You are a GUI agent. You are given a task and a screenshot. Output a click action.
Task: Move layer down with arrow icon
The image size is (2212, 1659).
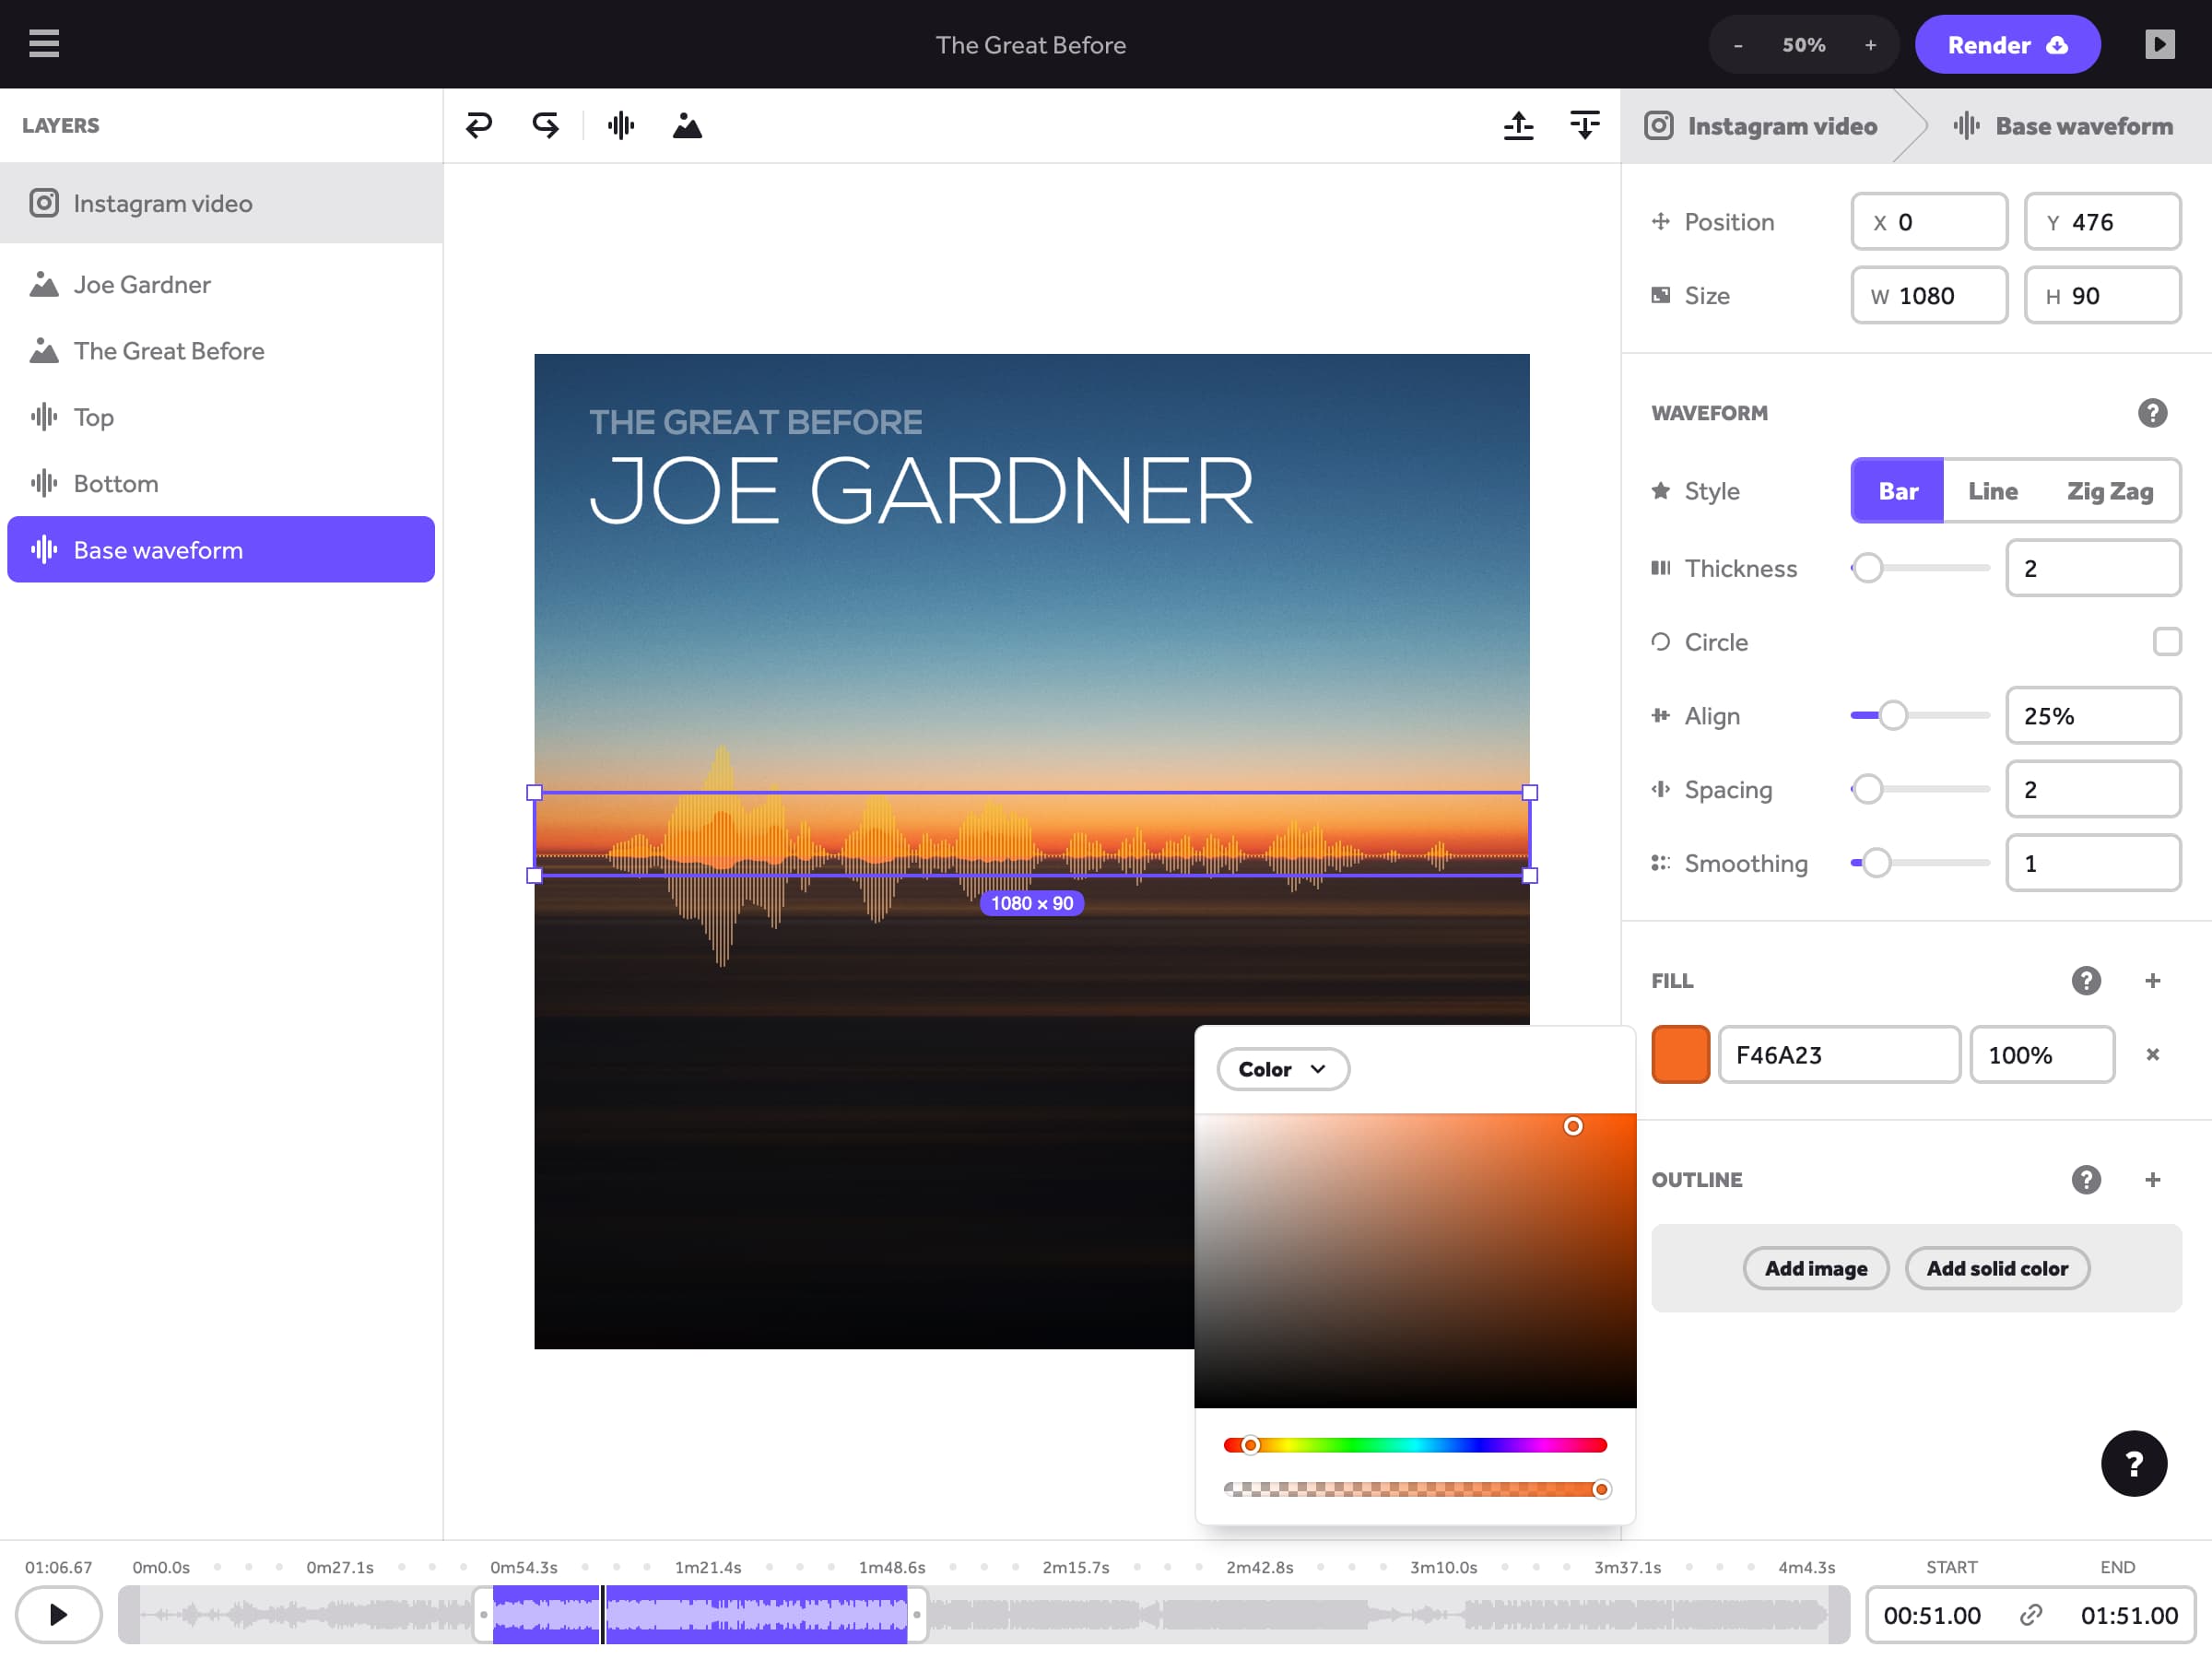1585,125
